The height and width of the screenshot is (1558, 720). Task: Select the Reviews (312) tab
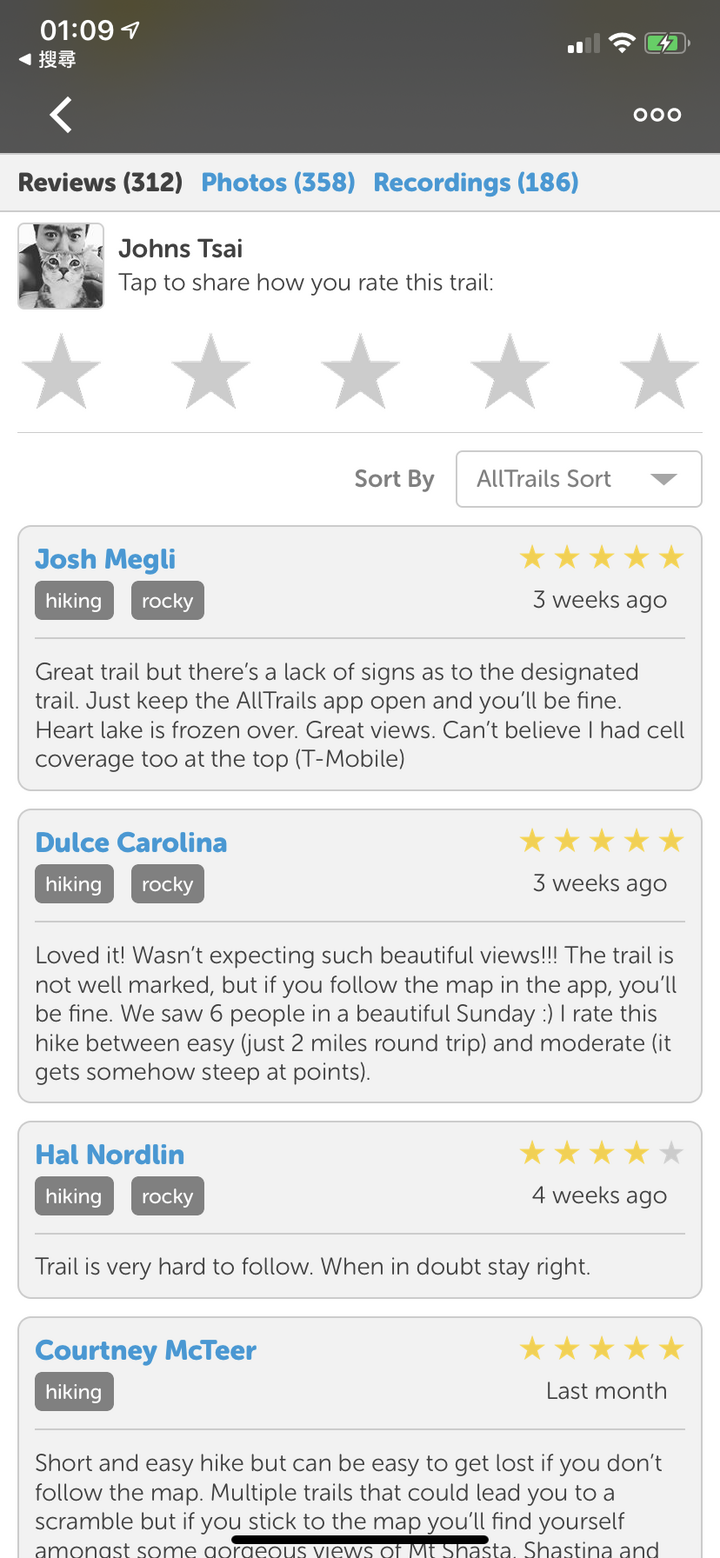(x=100, y=182)
